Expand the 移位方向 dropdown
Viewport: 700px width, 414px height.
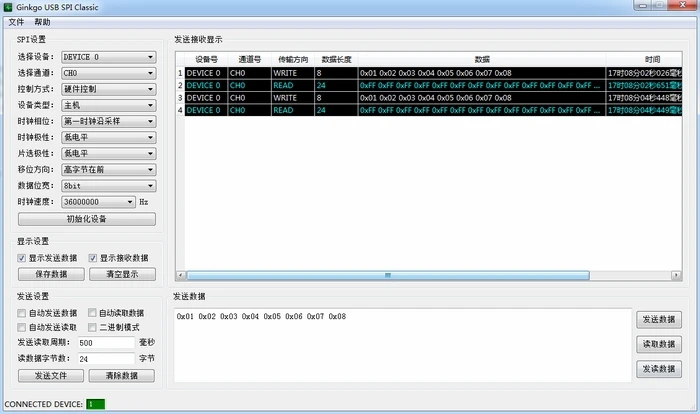point(108,170)
